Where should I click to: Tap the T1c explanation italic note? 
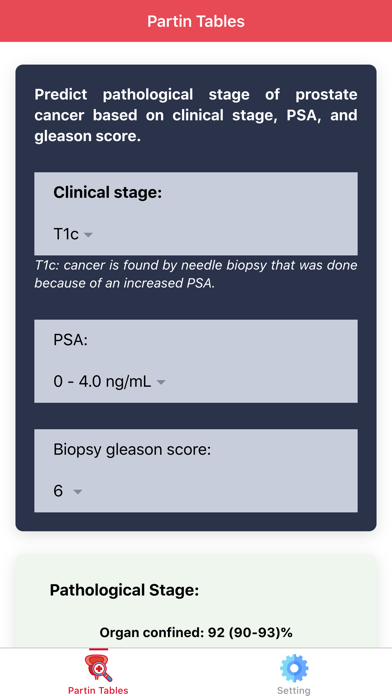(196, 274)
